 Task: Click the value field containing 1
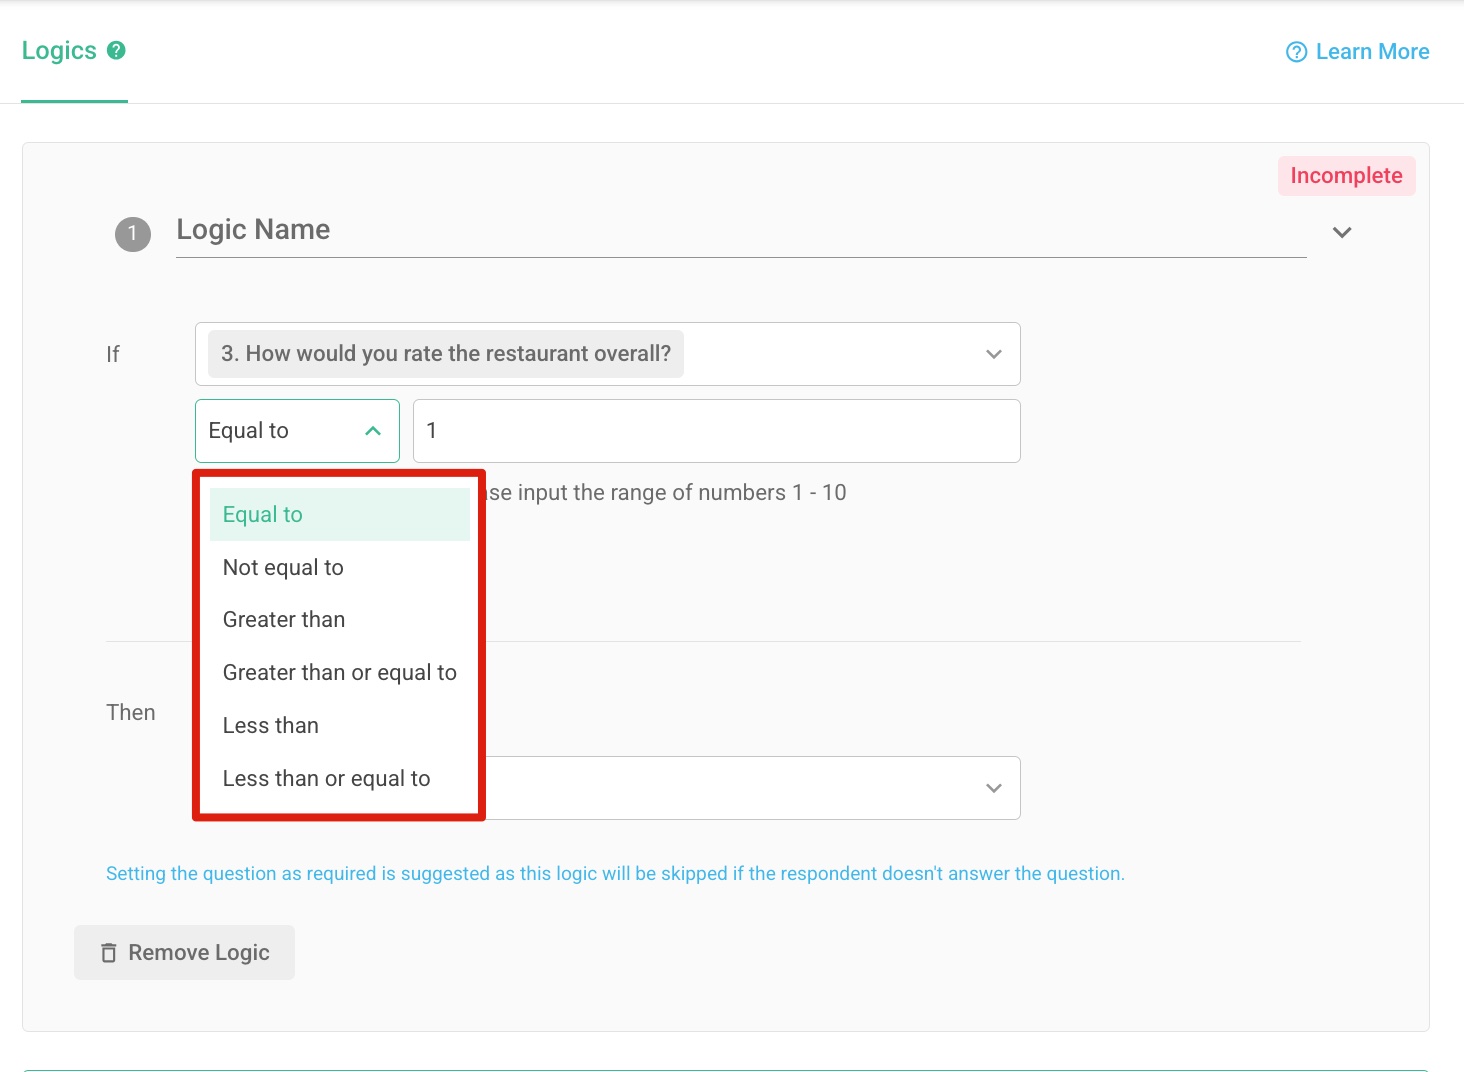click(x=716, y=431)
